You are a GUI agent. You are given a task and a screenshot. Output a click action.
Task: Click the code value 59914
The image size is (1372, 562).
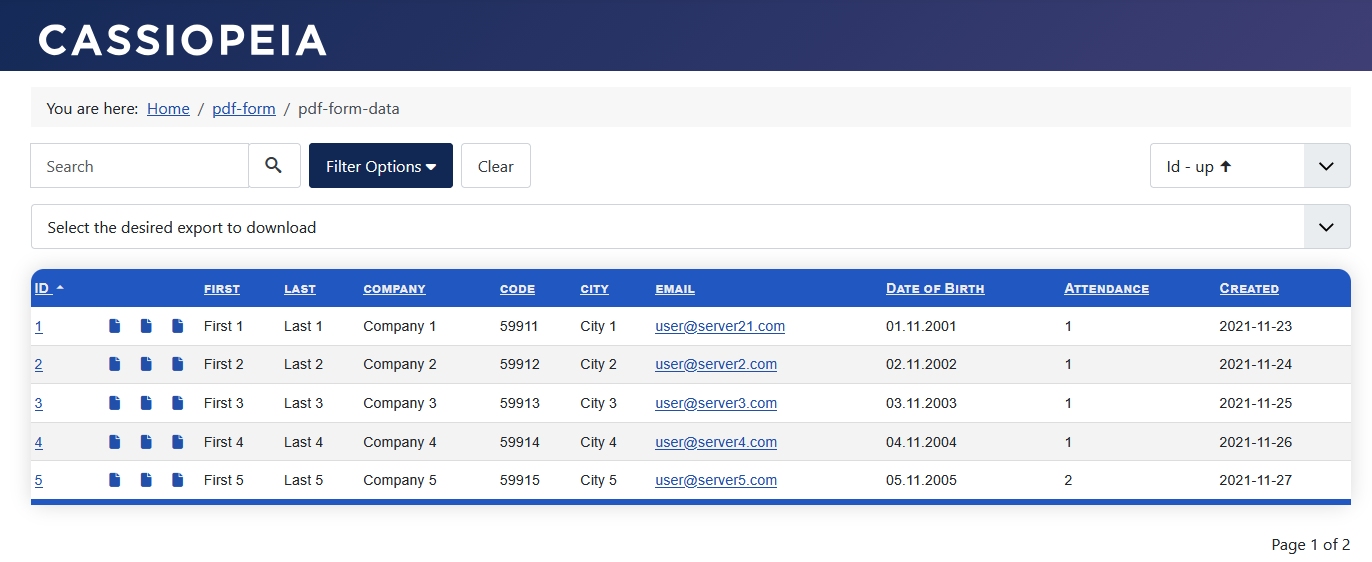point(520,442)
